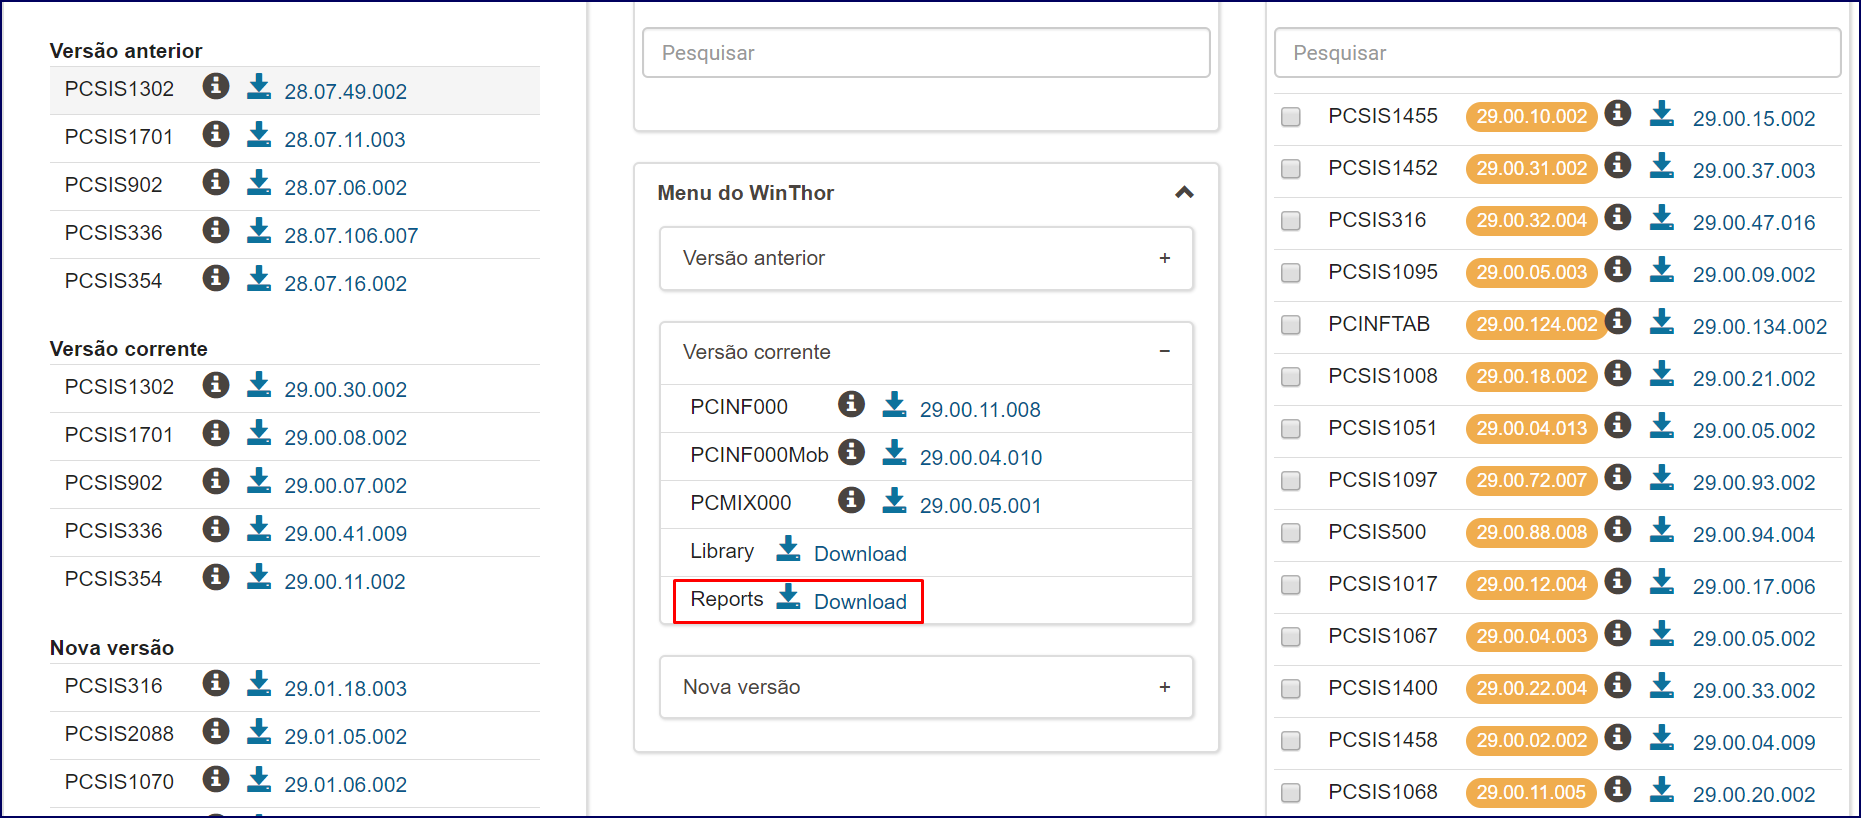Image resolution: width=1861 pixels, height=818 pixels.
Task: Click version link 29.00.11.008 for PCINF000
Action: 980,410
